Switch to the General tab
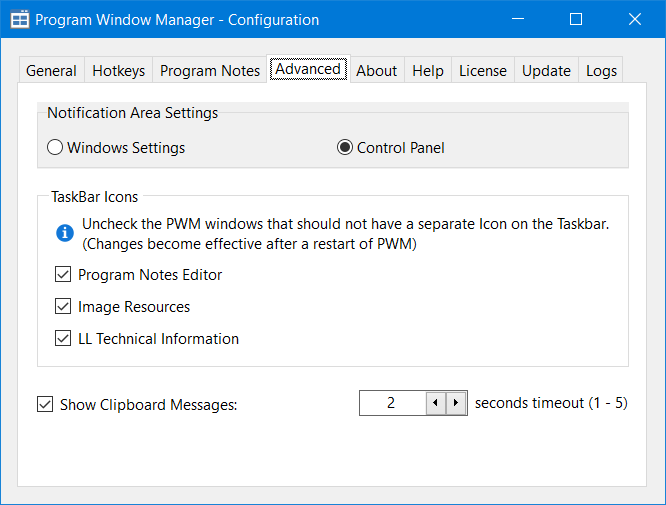This screenshot has width=666, height=505. 51,71
